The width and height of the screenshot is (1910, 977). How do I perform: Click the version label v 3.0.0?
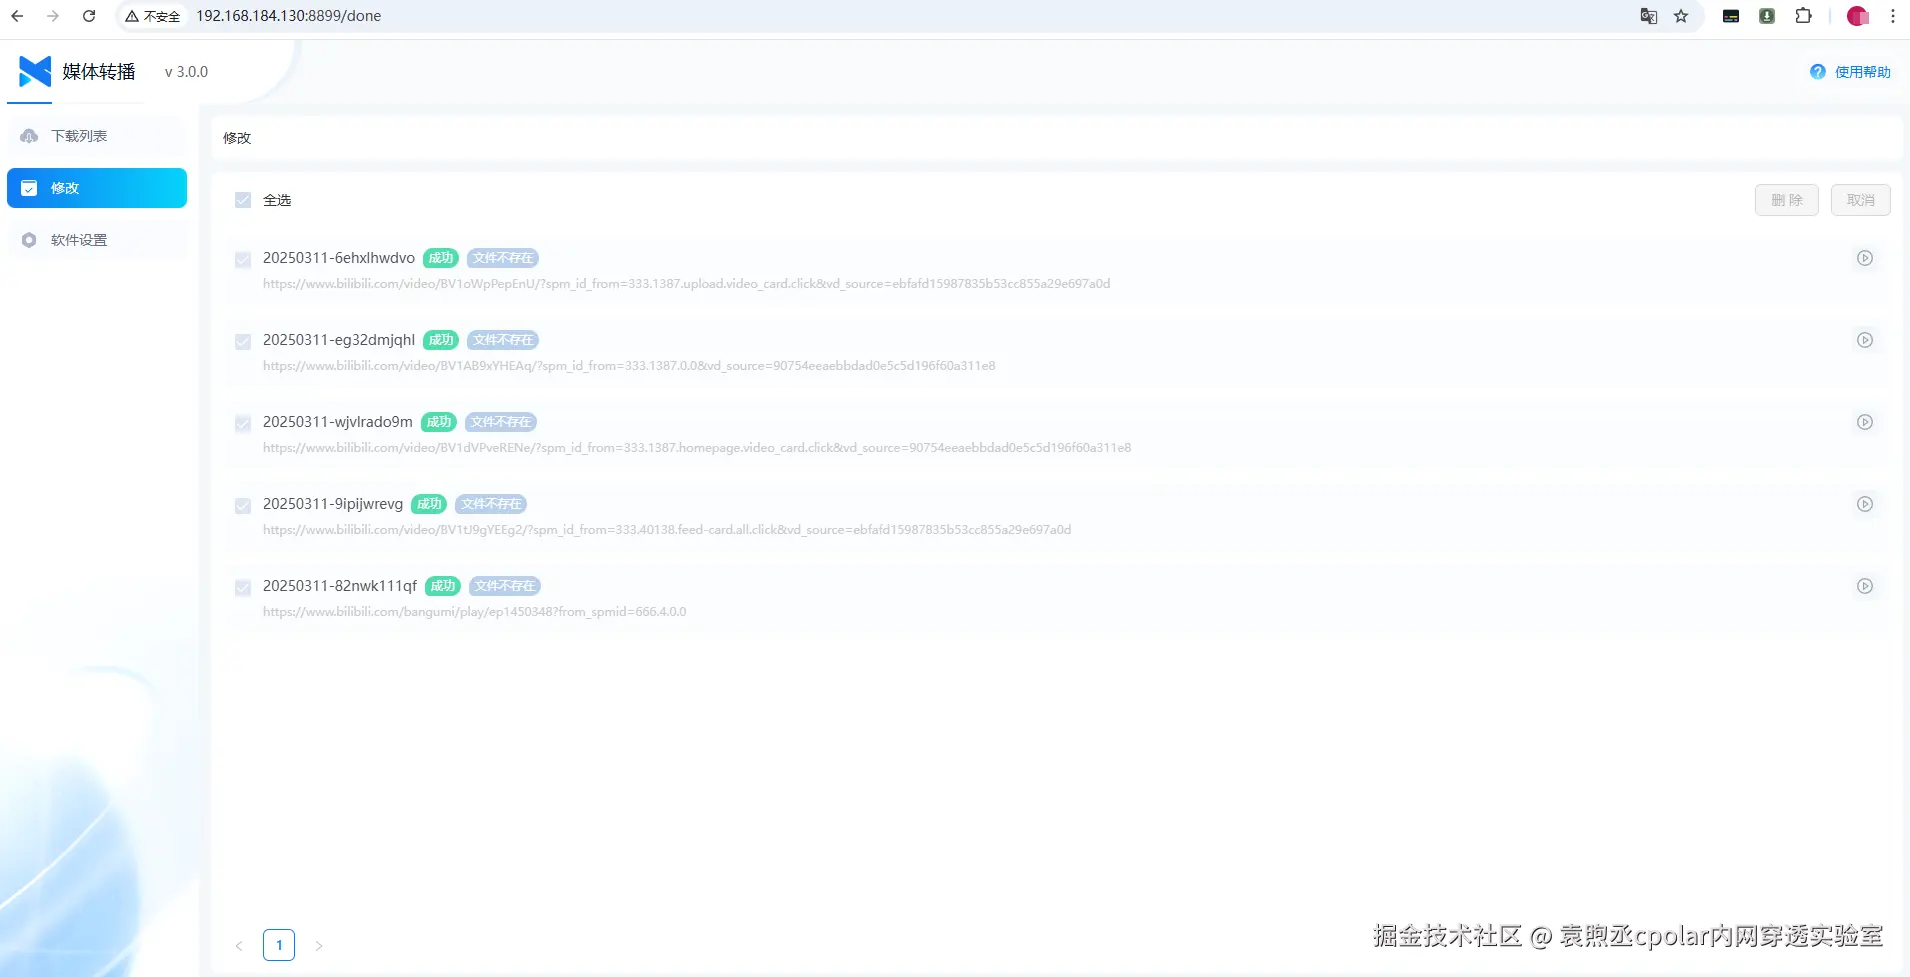tap(186, 72)
